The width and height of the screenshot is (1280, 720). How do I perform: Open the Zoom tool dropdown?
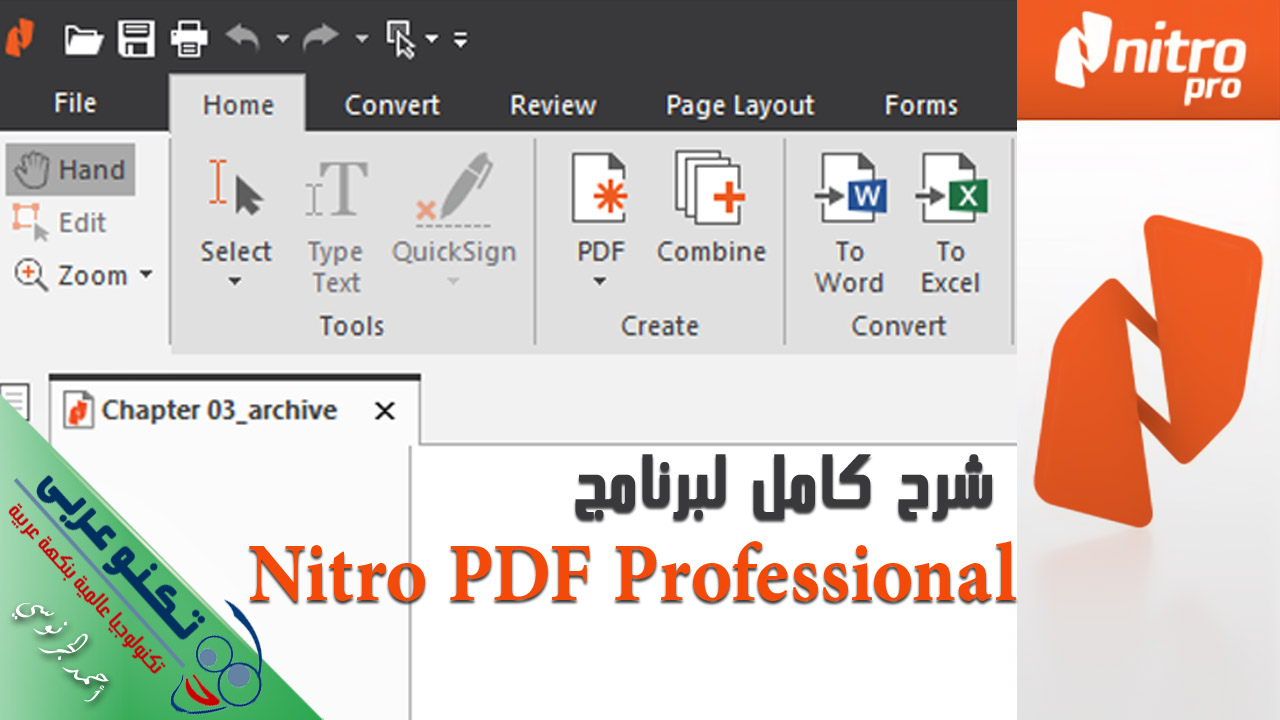click(145, 274)
